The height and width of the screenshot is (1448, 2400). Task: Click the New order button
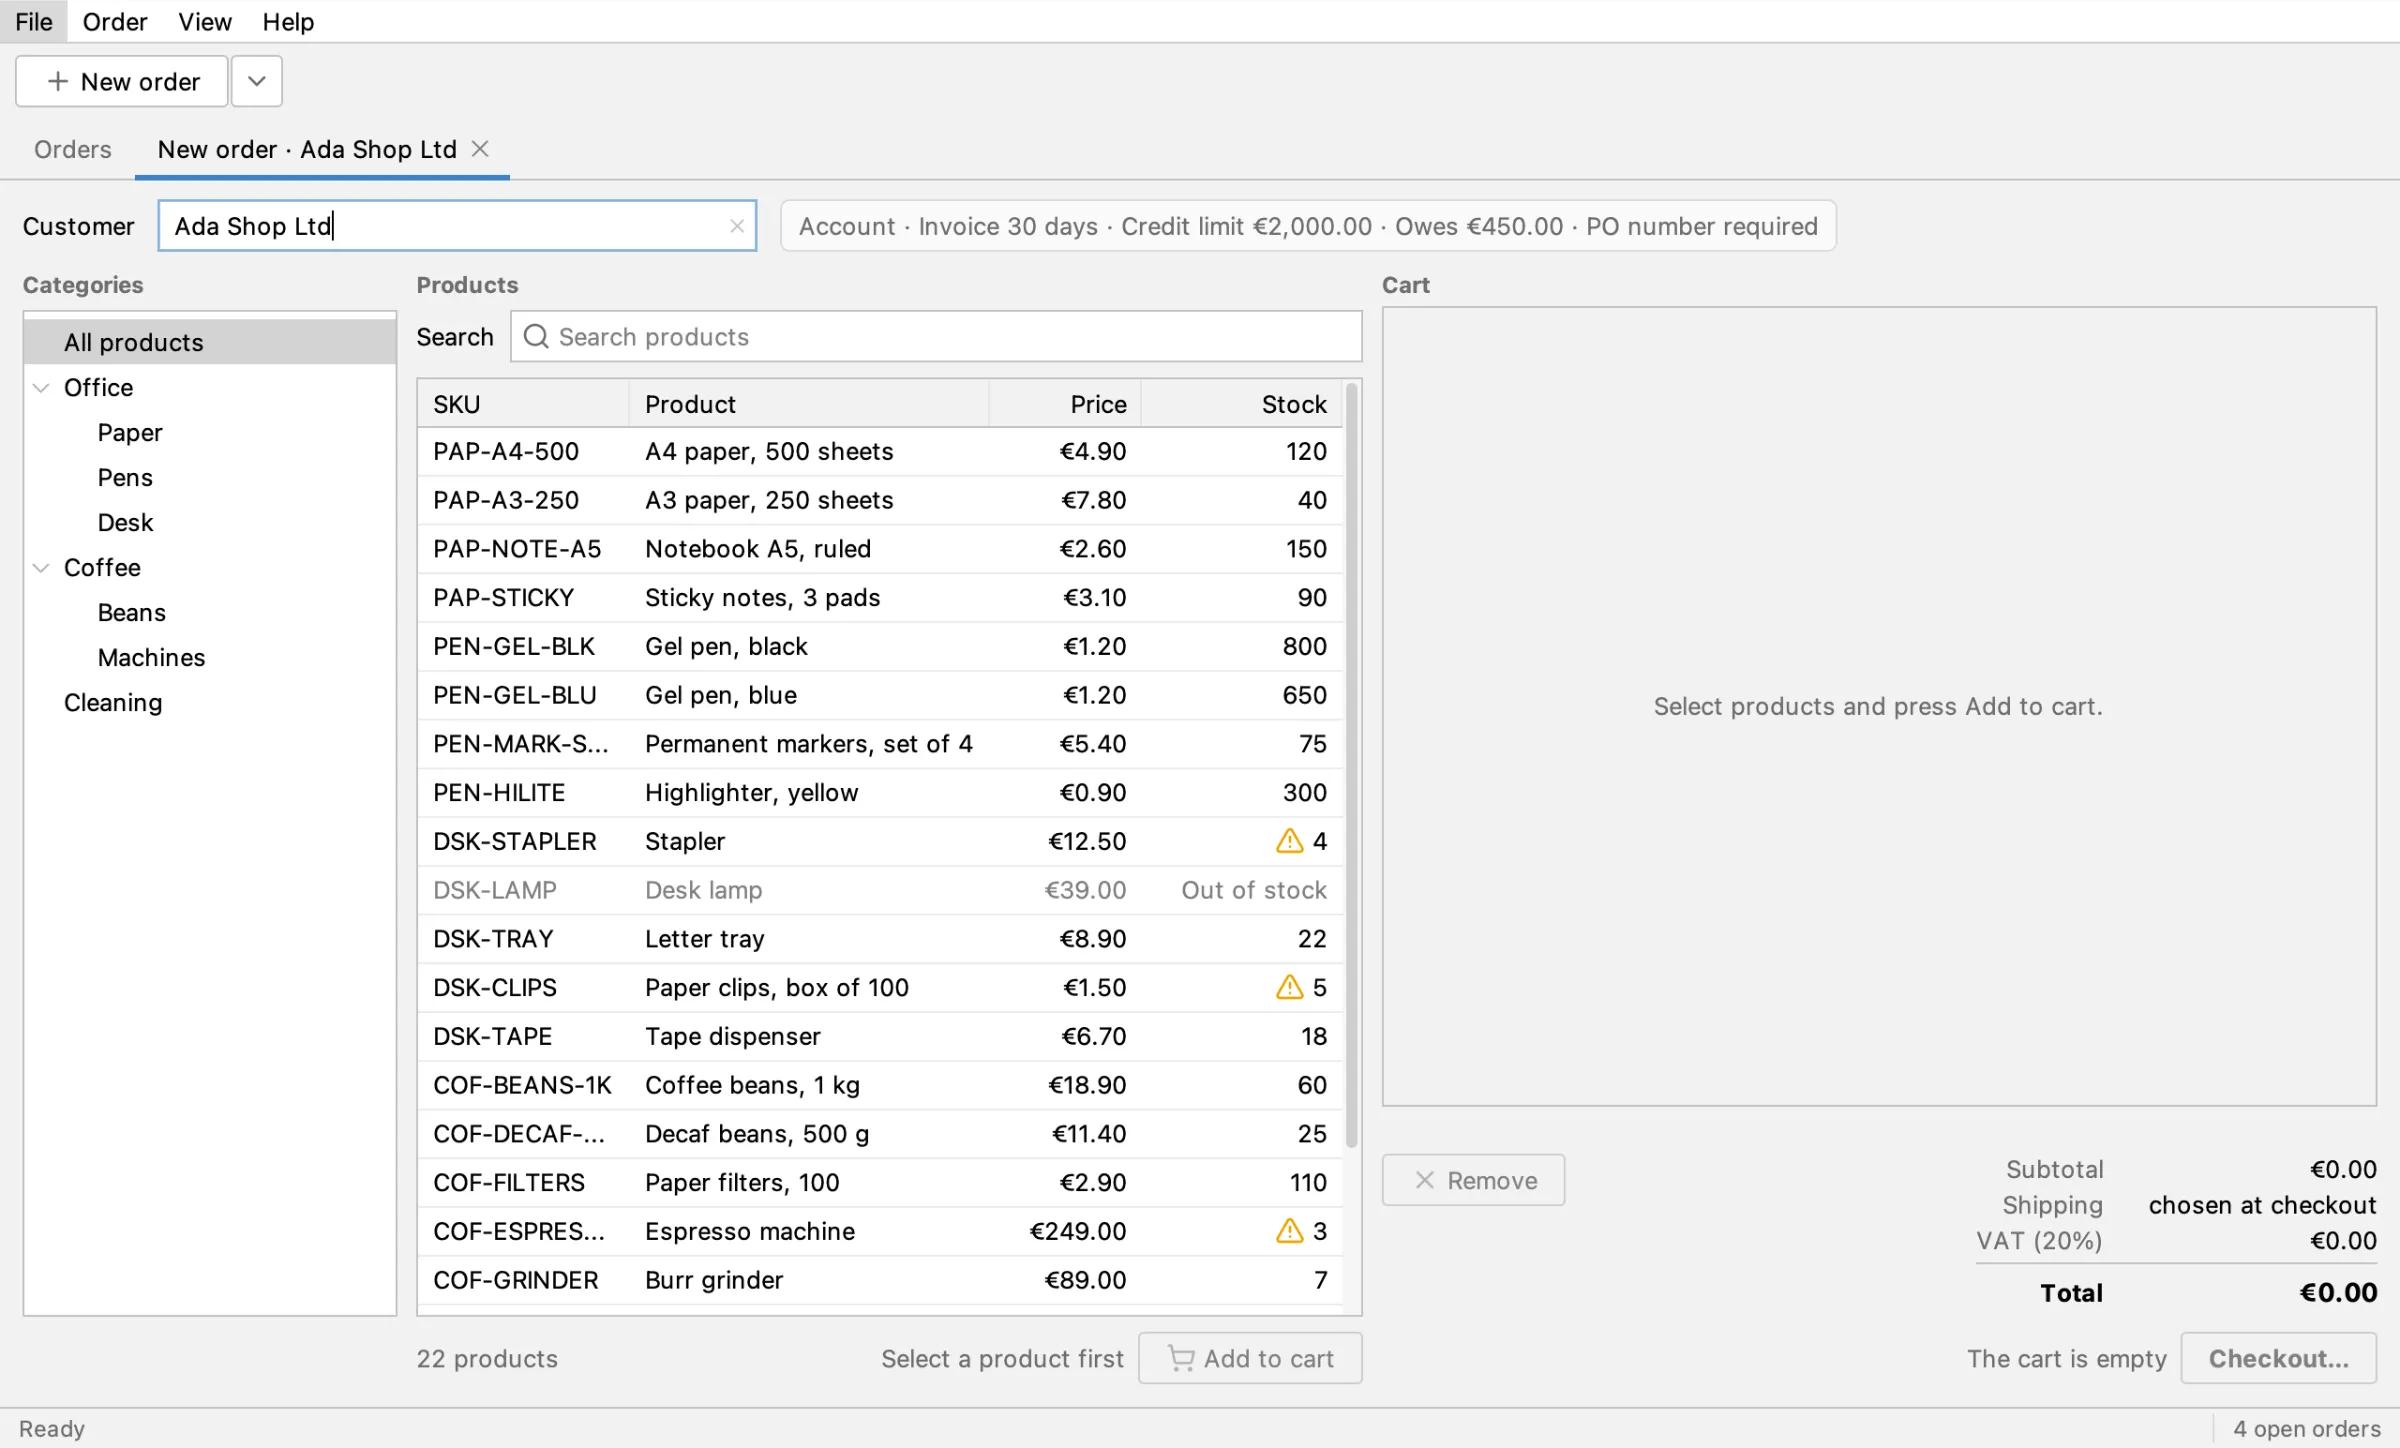122,81
